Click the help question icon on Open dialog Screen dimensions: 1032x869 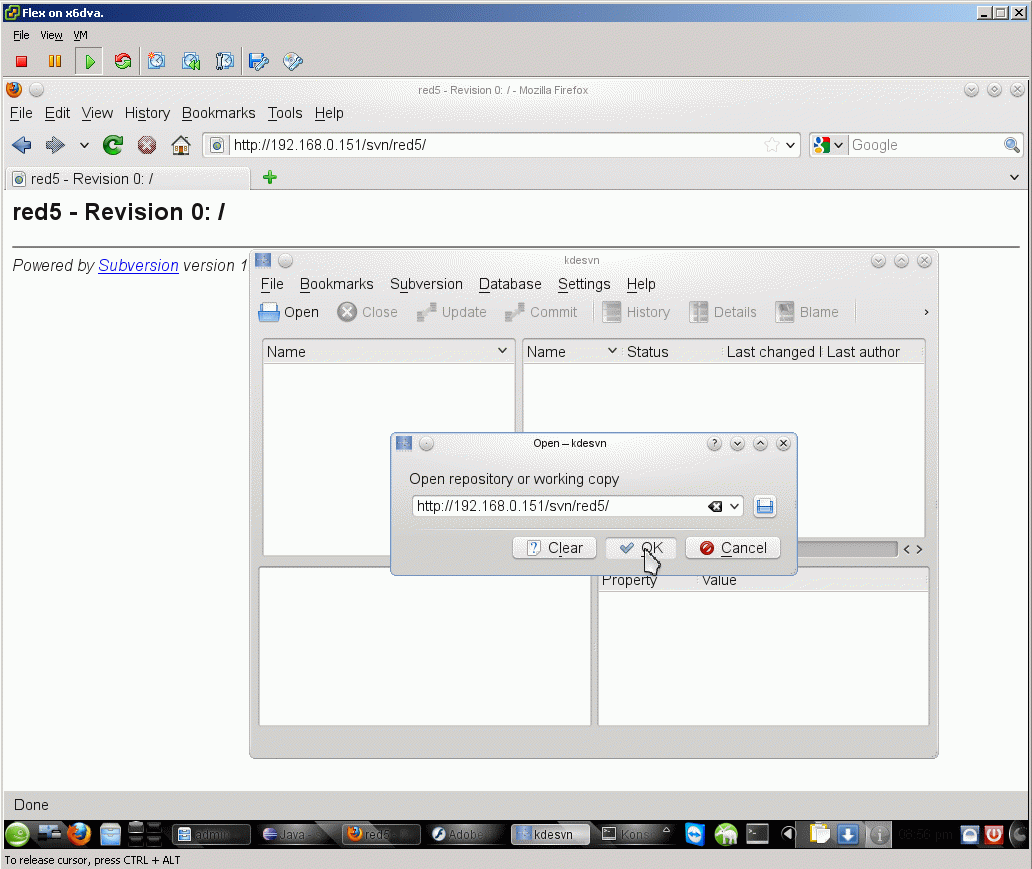pyautogui.click(x=714, y=444)
